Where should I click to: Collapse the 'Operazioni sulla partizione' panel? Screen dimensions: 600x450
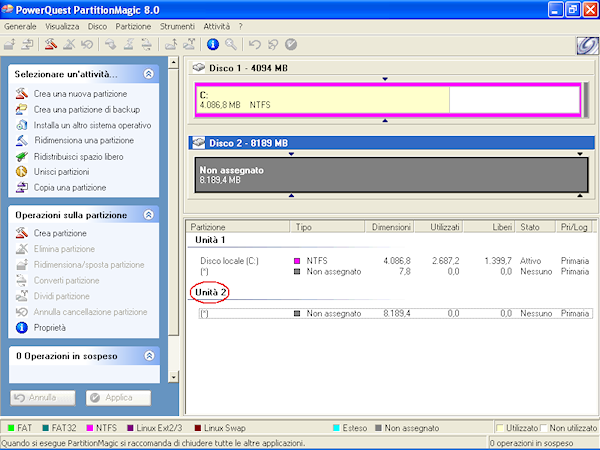[x=148, y=214]
